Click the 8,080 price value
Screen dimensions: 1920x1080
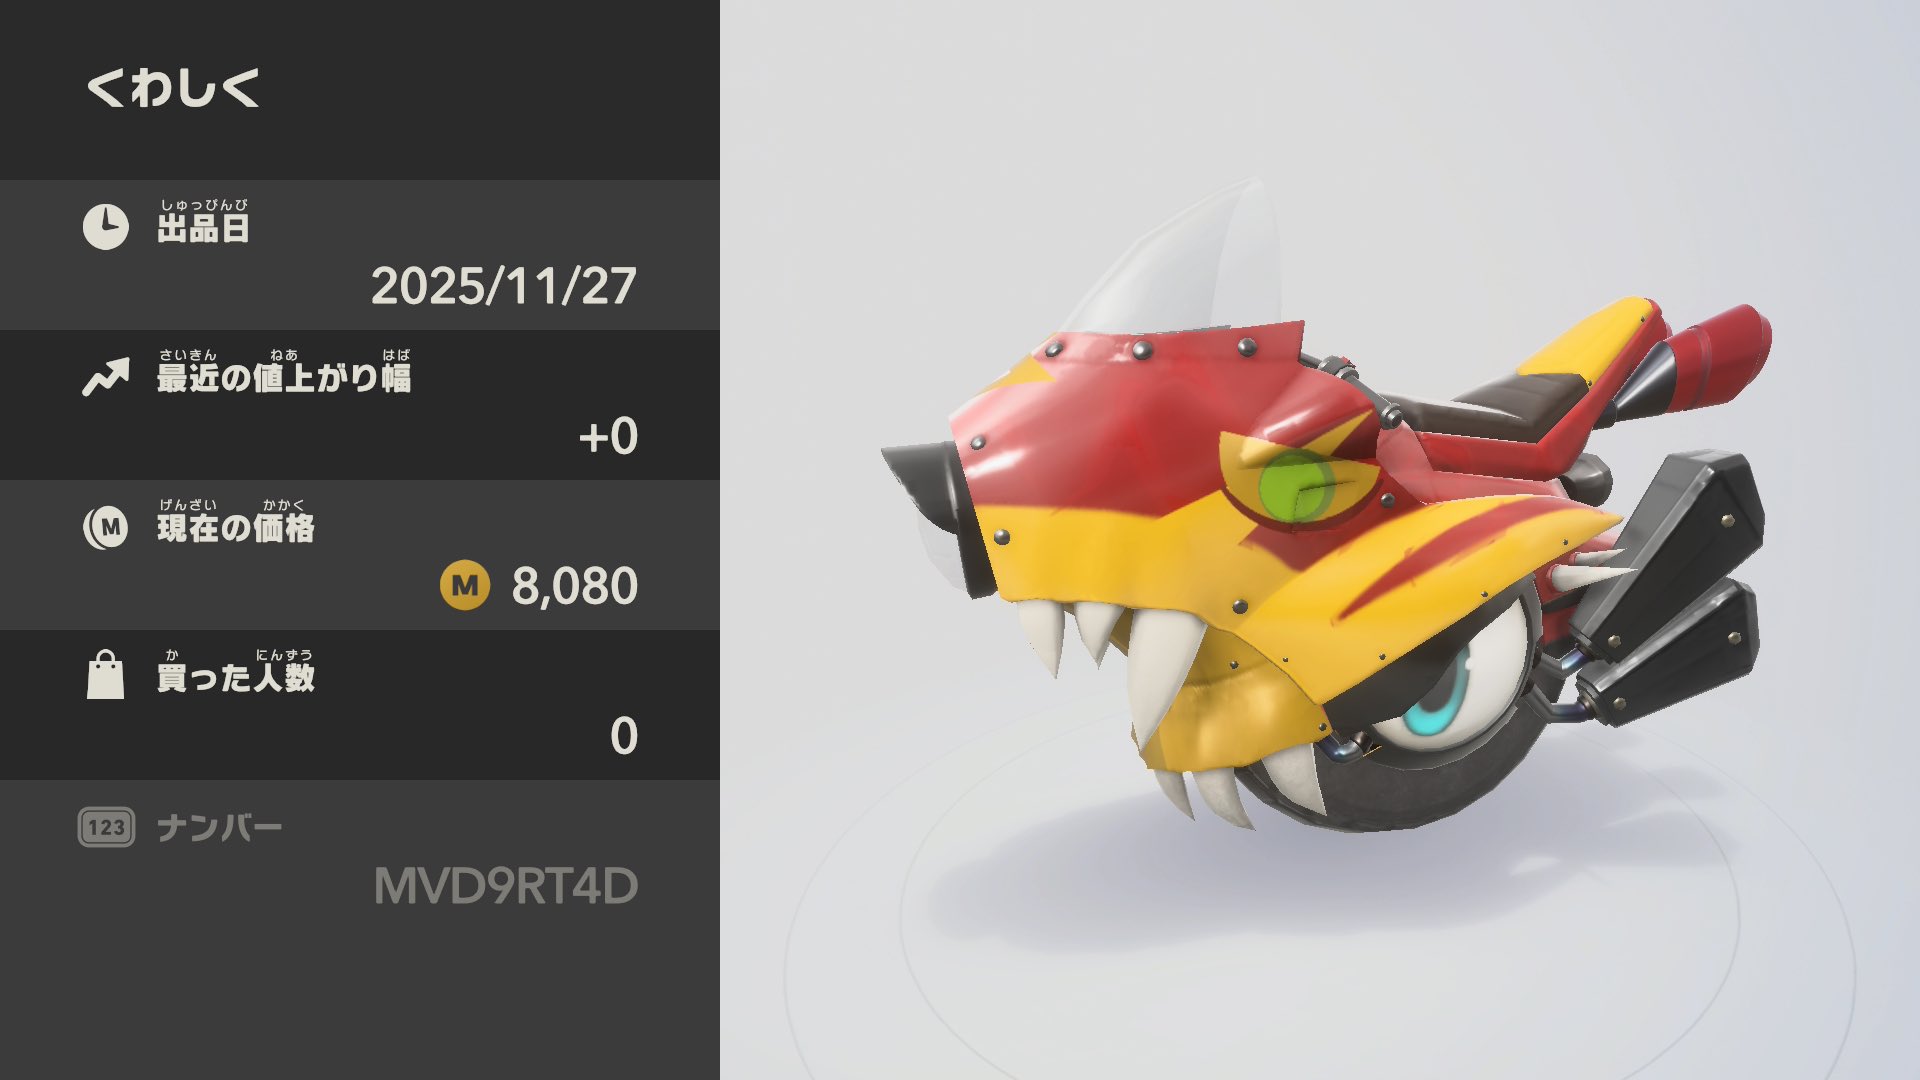point(575,587)
